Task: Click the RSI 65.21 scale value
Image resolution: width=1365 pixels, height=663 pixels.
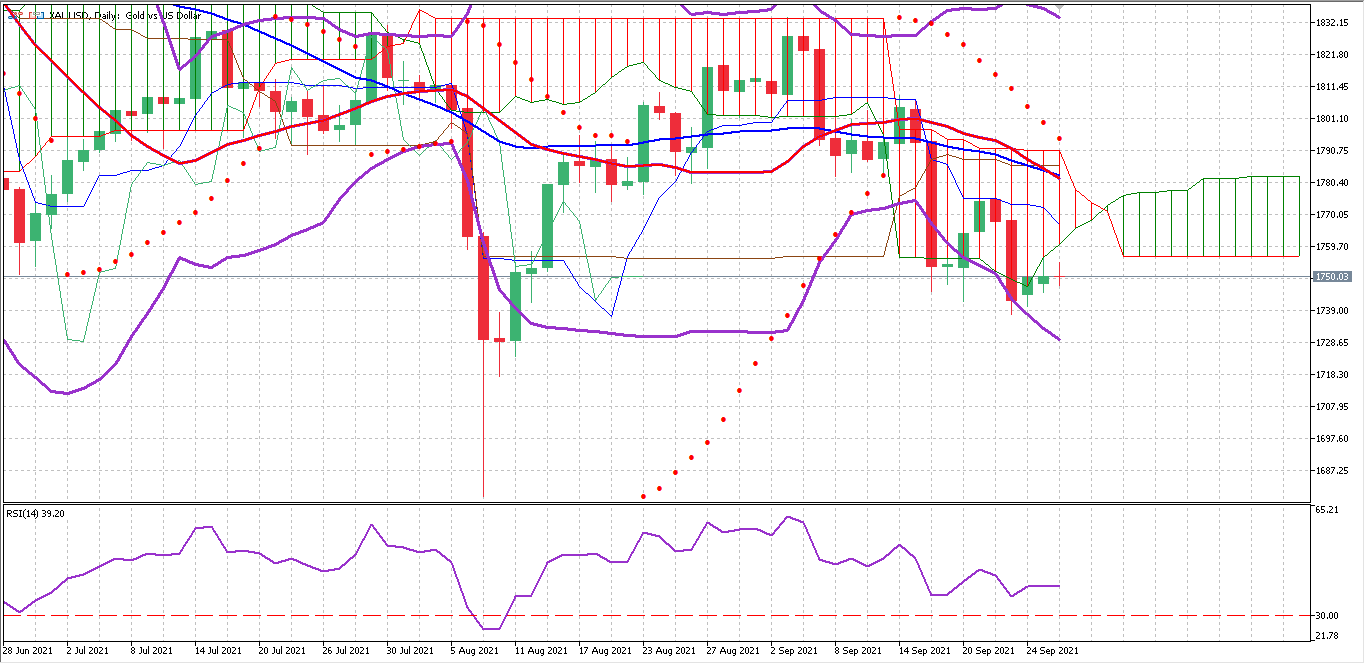Action: (1325, 510)
